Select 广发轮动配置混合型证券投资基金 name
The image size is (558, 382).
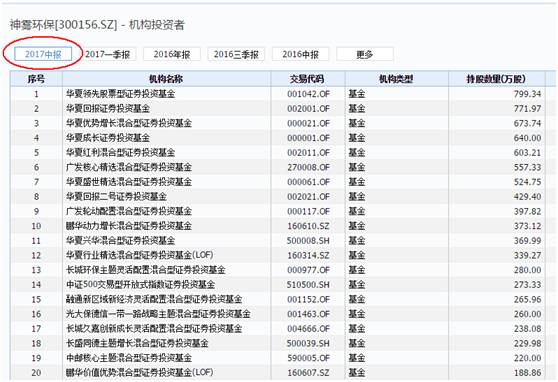(x=129, y=211)
